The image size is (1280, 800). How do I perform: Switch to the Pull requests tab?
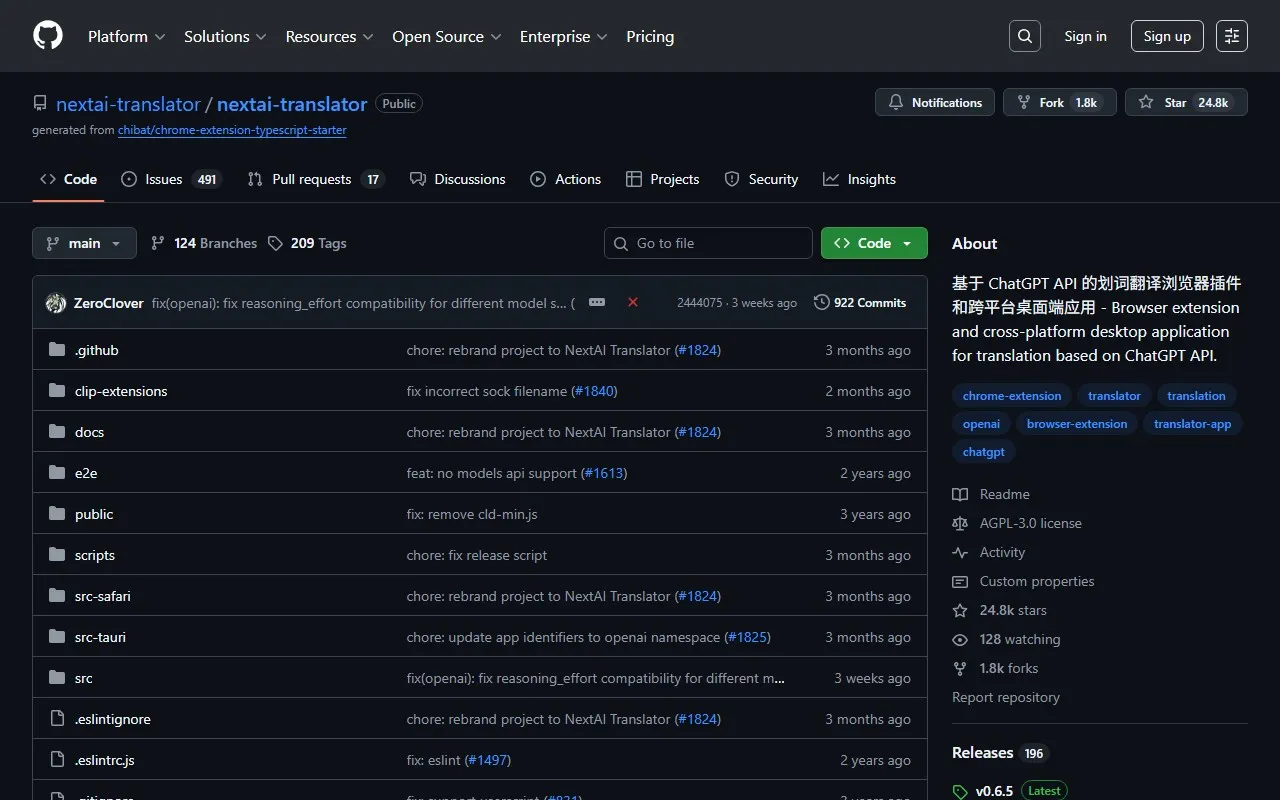pos(310,179)
